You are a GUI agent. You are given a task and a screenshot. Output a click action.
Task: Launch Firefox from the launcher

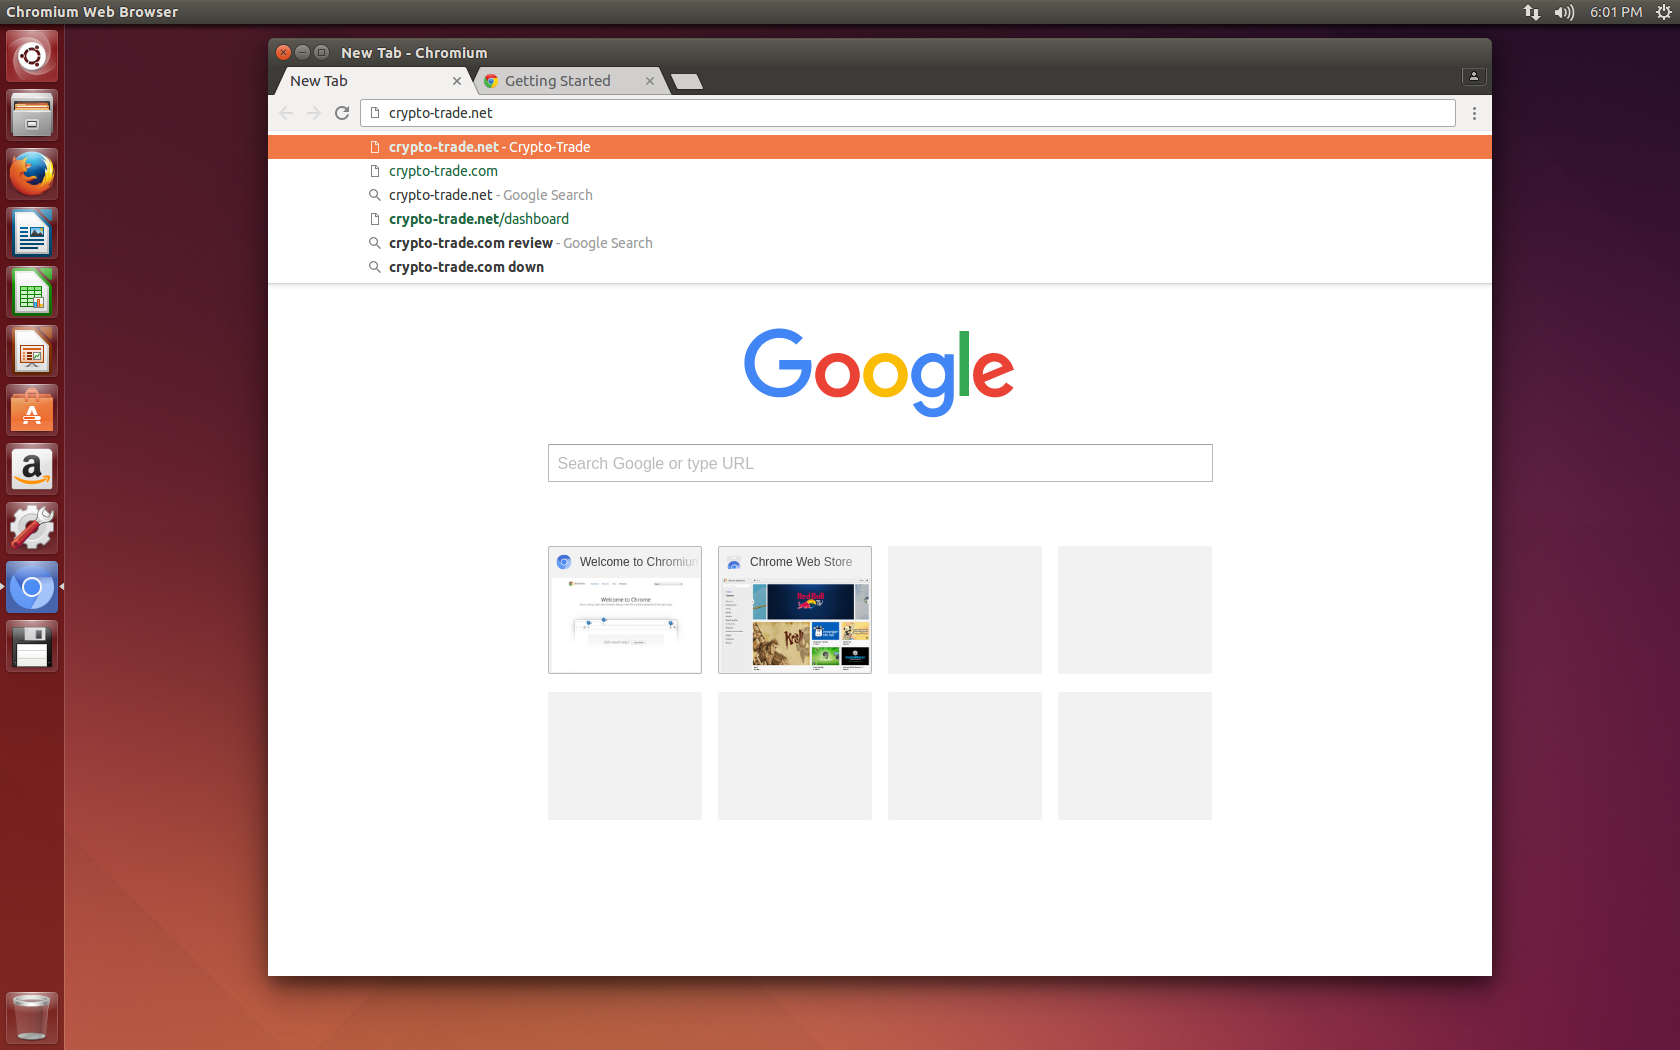click(x=32, y=174)
